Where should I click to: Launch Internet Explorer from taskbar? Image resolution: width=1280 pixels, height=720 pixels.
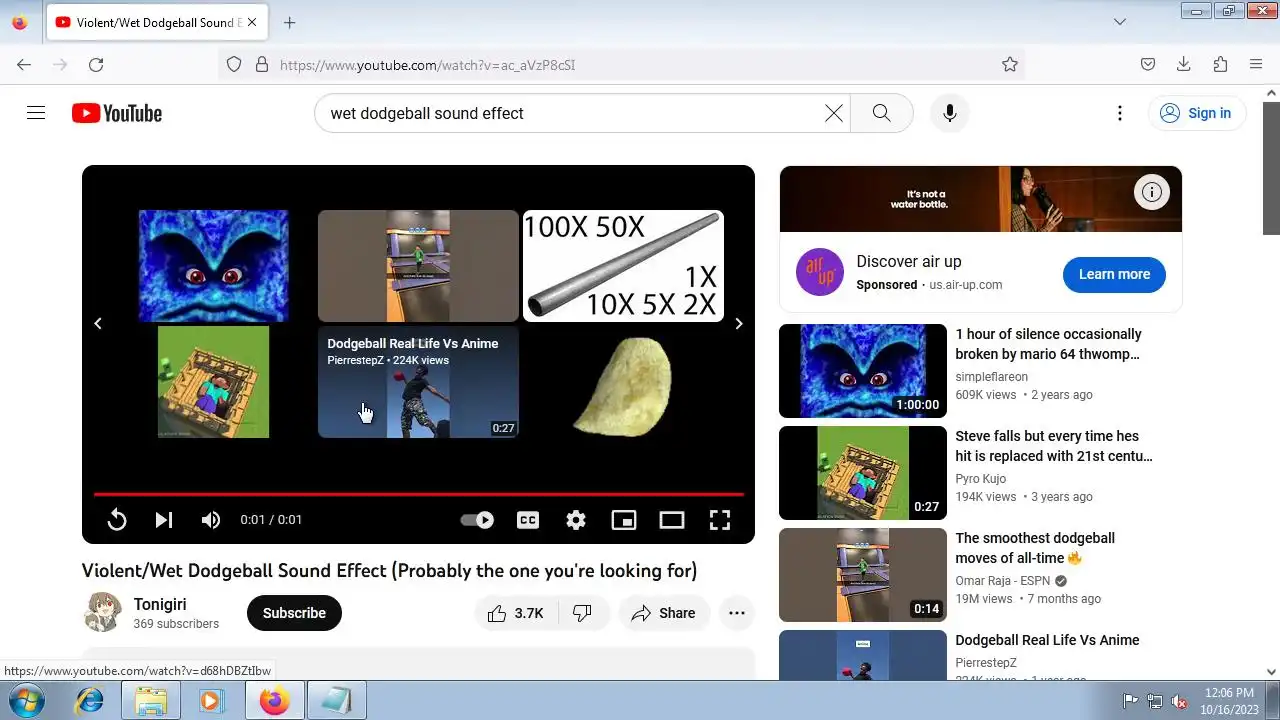pos(90,701)
